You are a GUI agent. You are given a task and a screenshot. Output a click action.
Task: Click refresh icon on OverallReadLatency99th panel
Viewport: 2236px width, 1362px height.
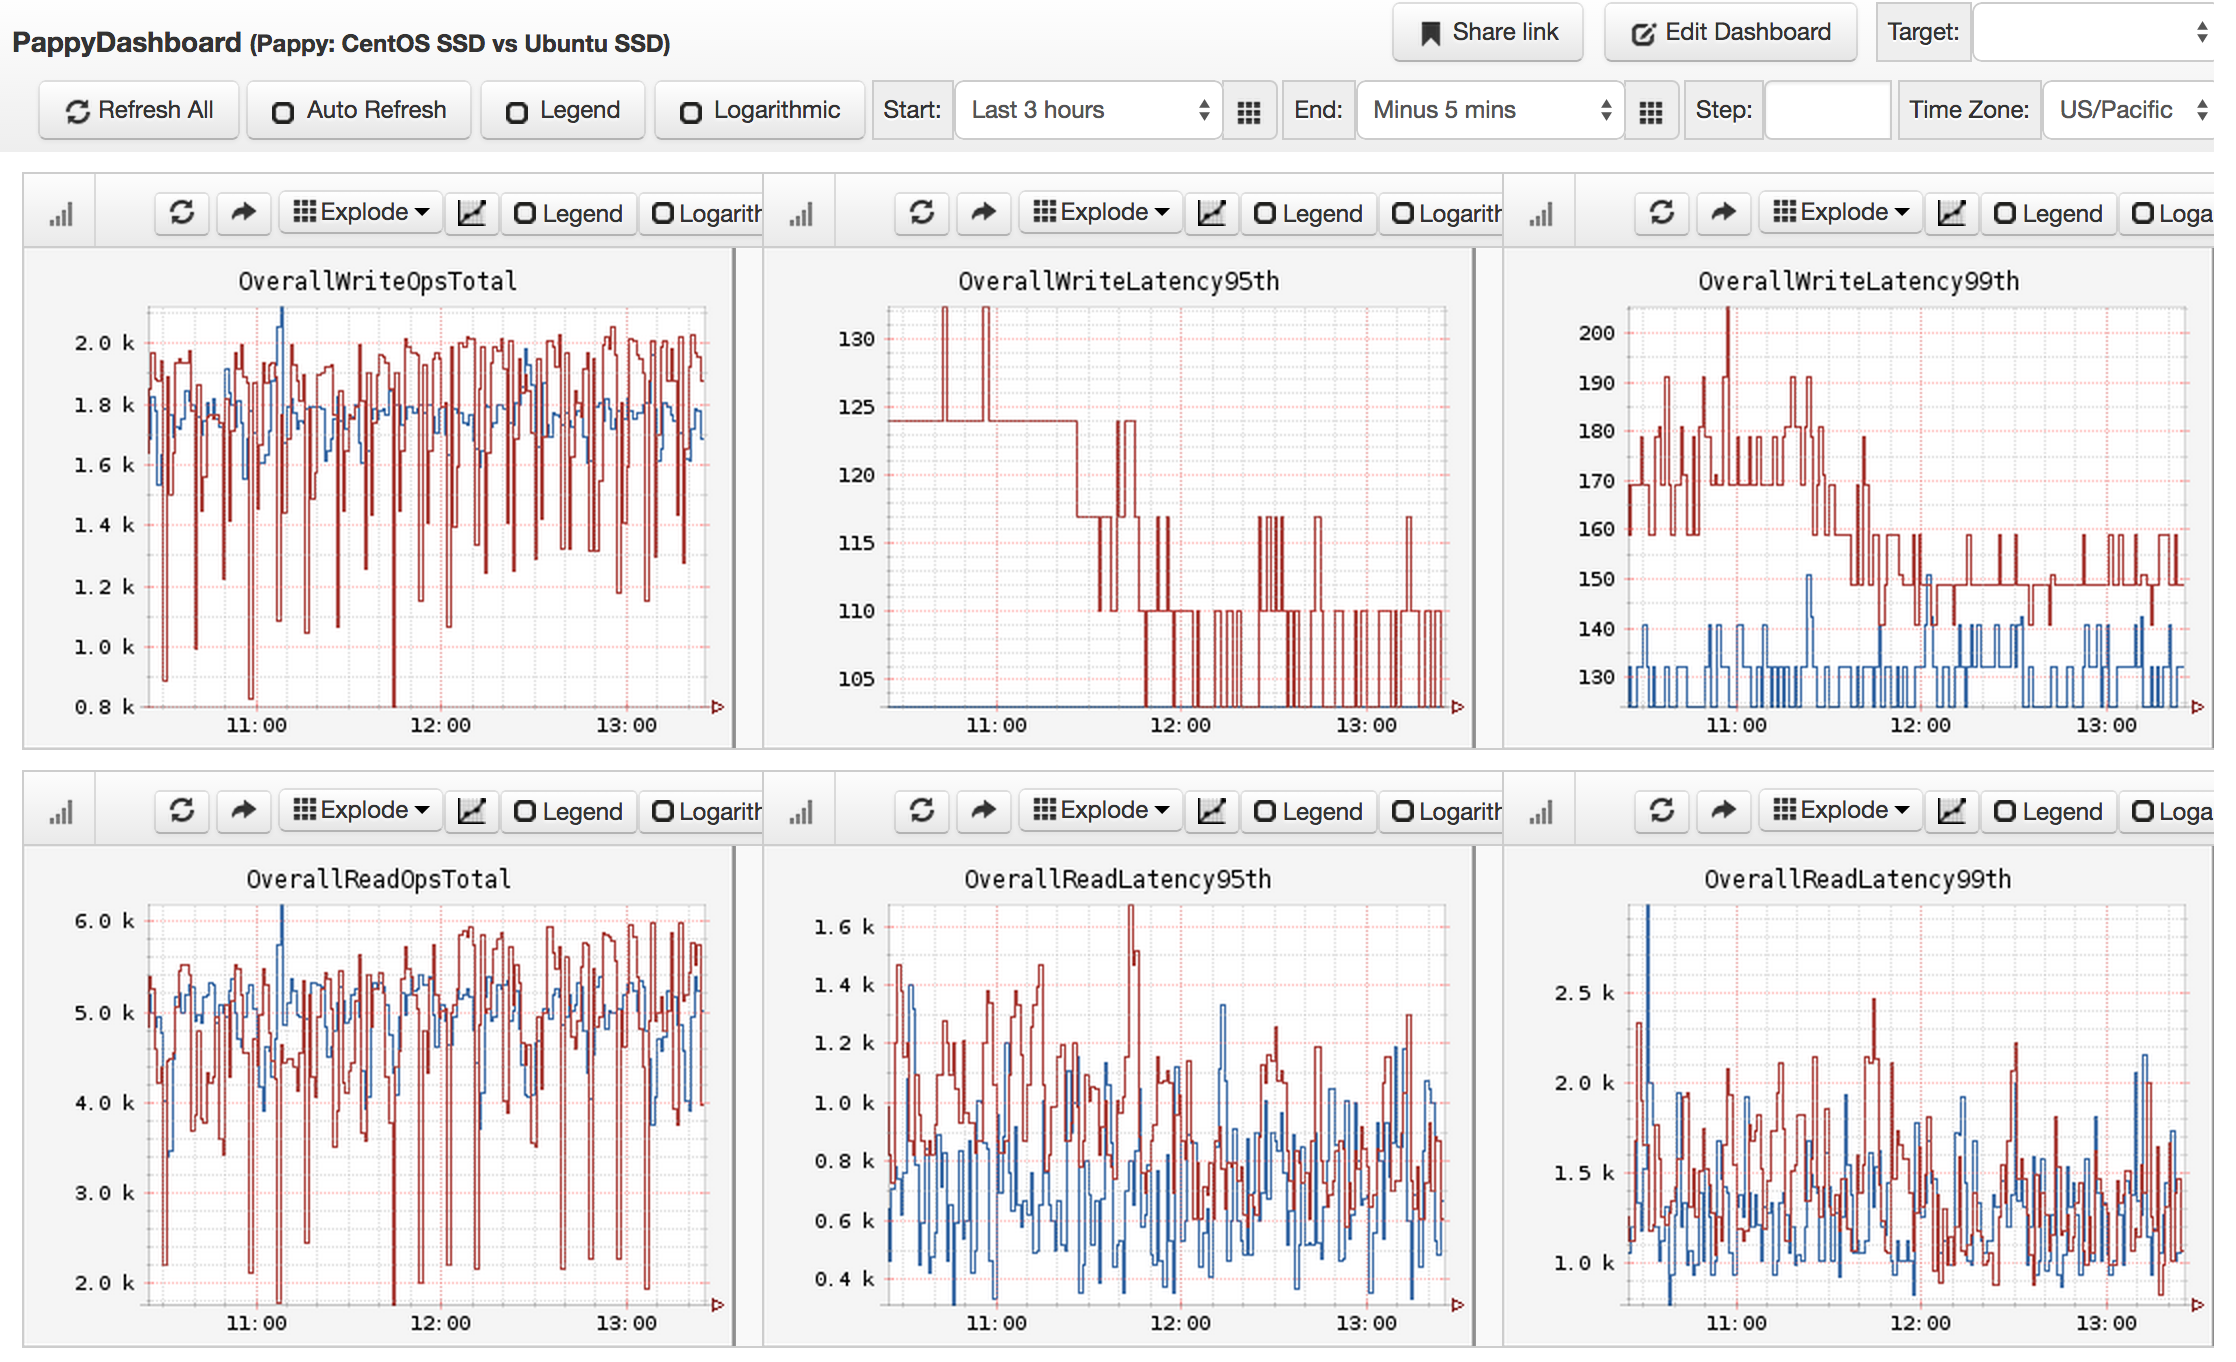[x=1662, y=810]
